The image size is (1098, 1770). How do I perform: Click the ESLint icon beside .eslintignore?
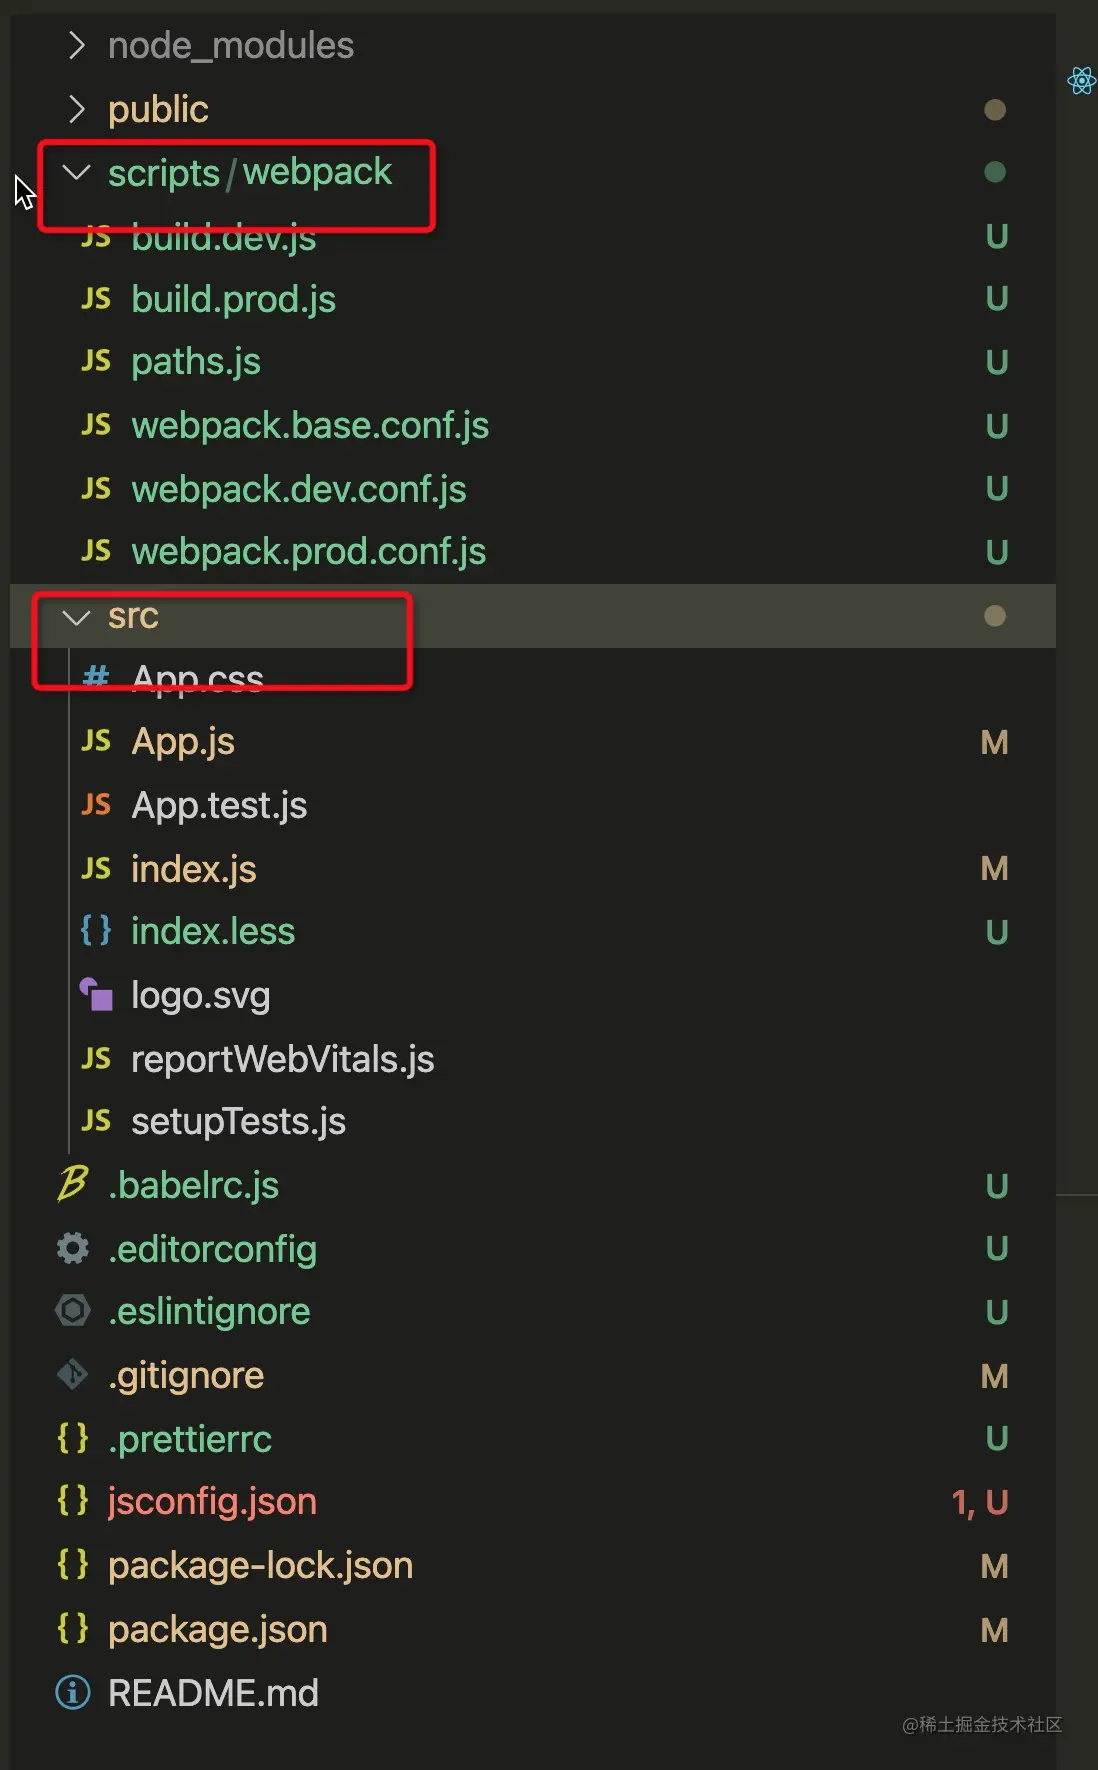(73, 1311)
